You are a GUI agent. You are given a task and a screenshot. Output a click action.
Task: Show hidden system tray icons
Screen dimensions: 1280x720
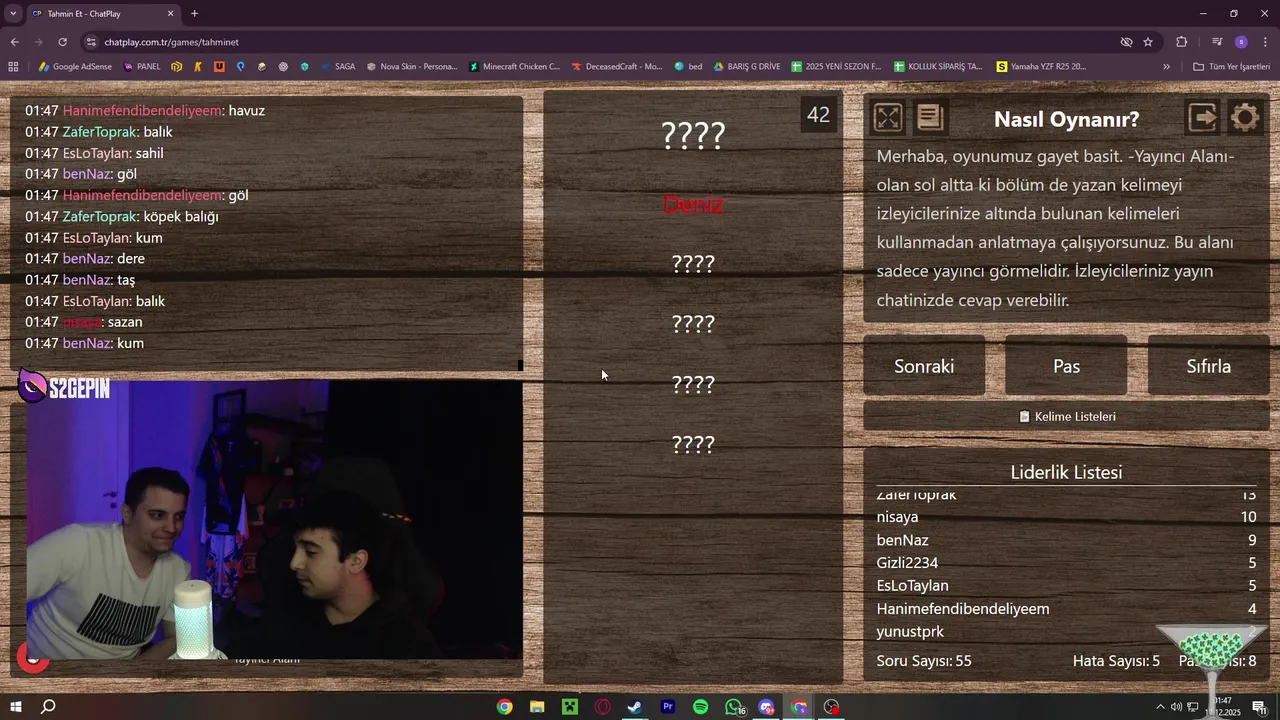(1160, 707)
